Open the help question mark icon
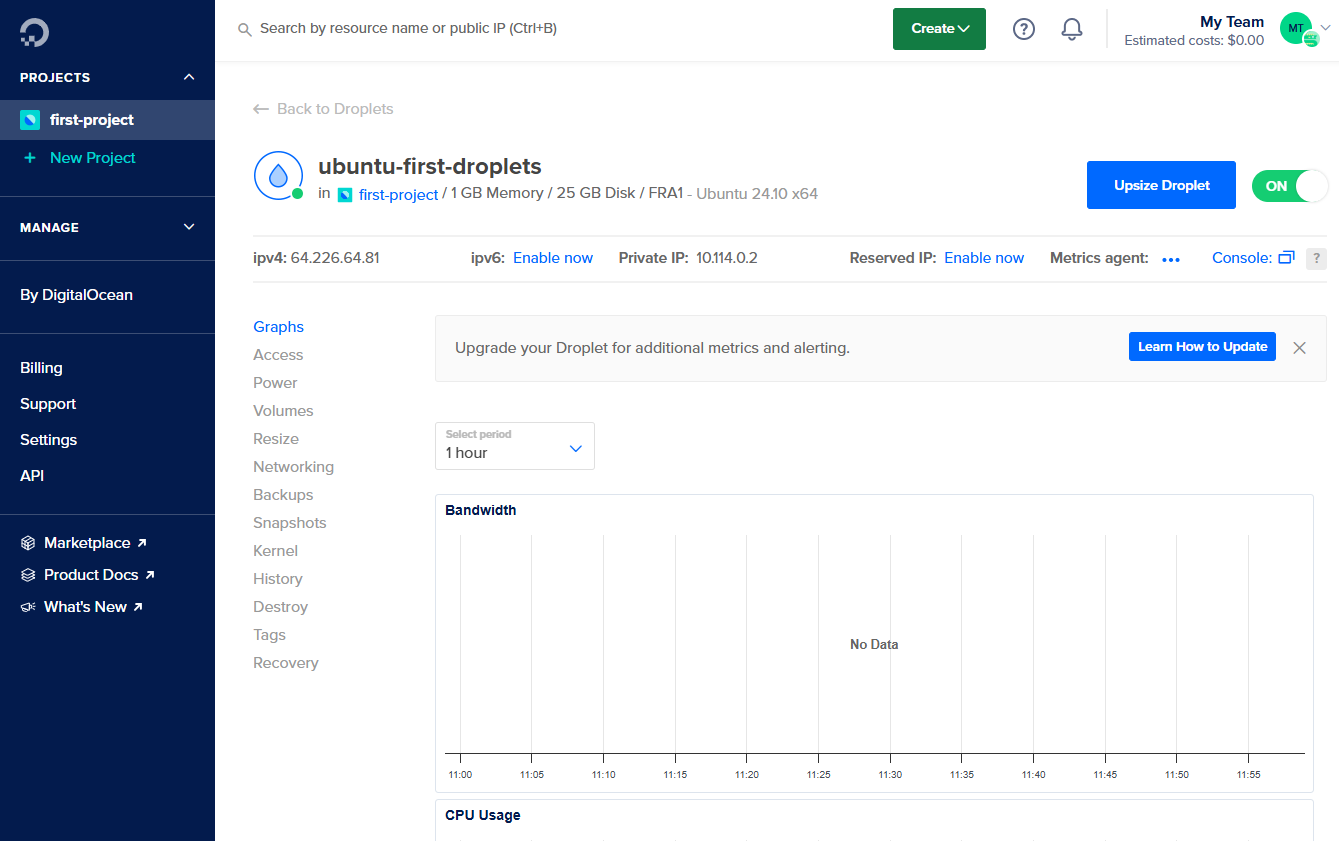Image resolution: width=1339 pixels, height=841 pixels. (x=1024, y=29)
